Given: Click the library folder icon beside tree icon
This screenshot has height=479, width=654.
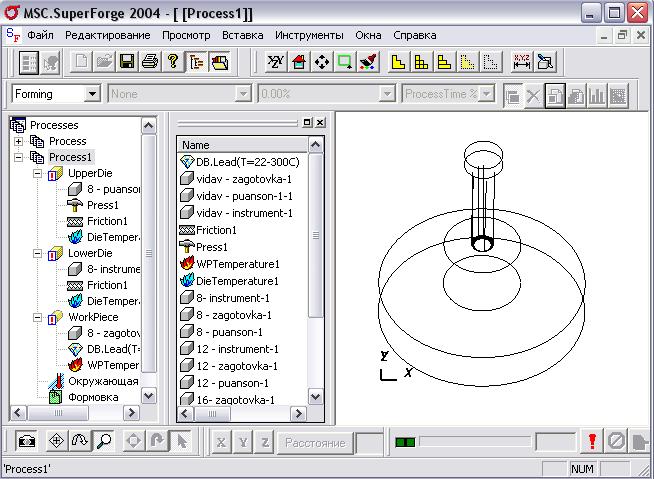Looking at the screenshot, I should click(x=219, y=62).
